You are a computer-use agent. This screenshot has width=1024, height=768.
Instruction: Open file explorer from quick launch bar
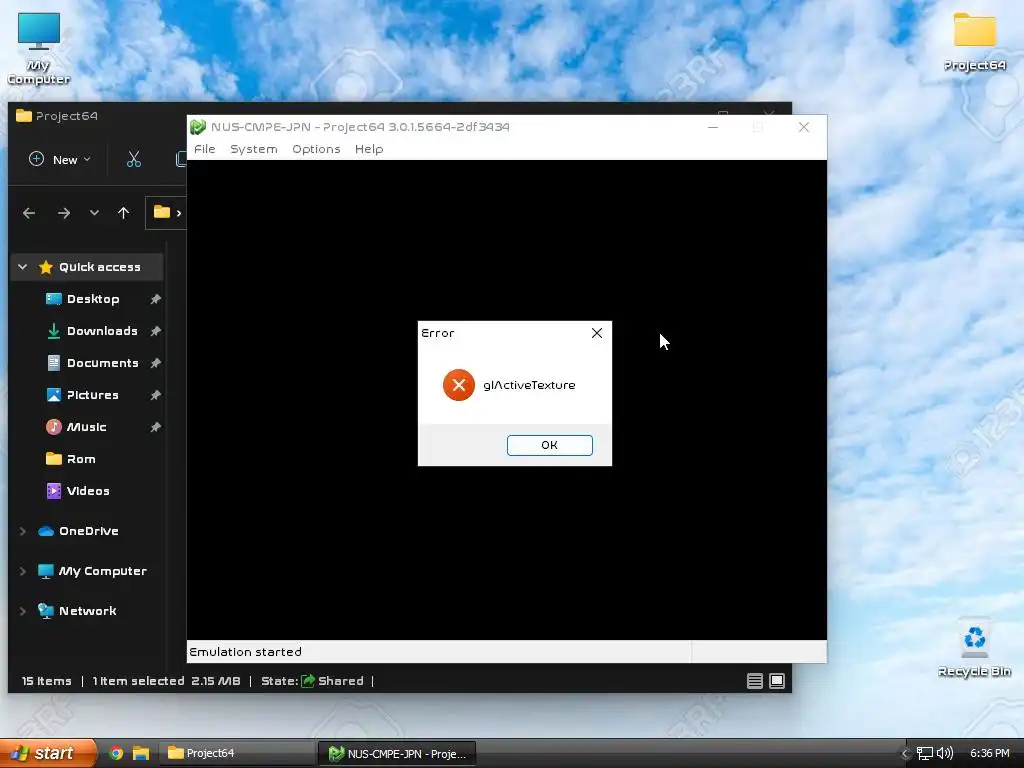[141, 753]
